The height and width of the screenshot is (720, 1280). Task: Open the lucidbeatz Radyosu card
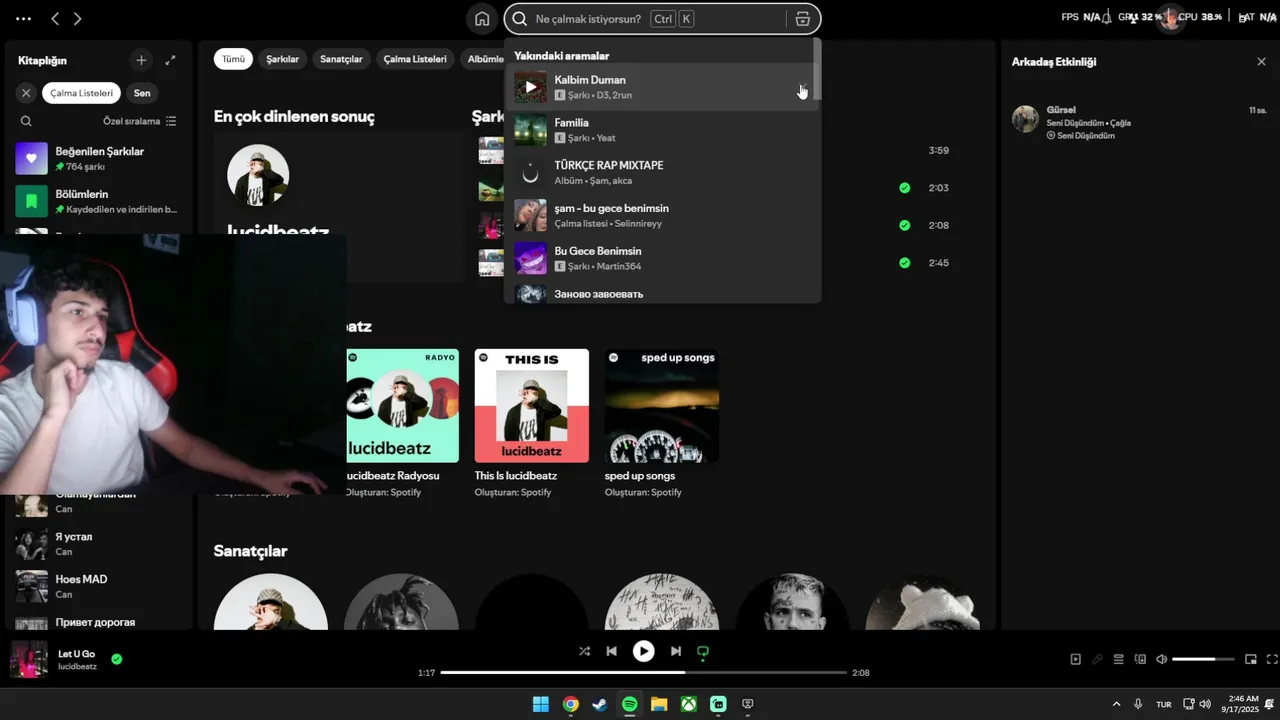[x=402, y=423]
